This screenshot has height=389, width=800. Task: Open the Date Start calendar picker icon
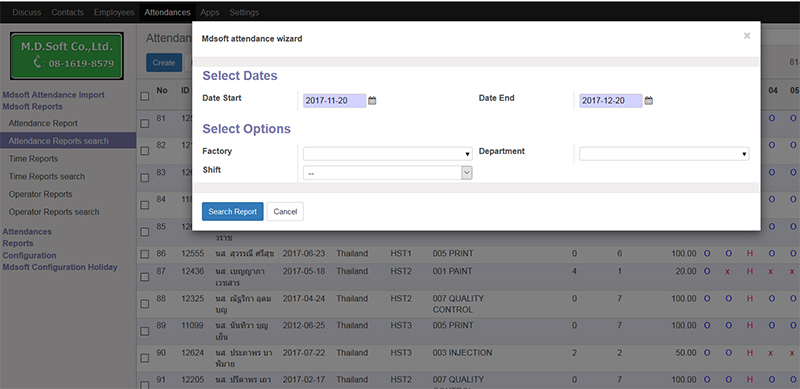pyautogui.click(x=372, y=101)
